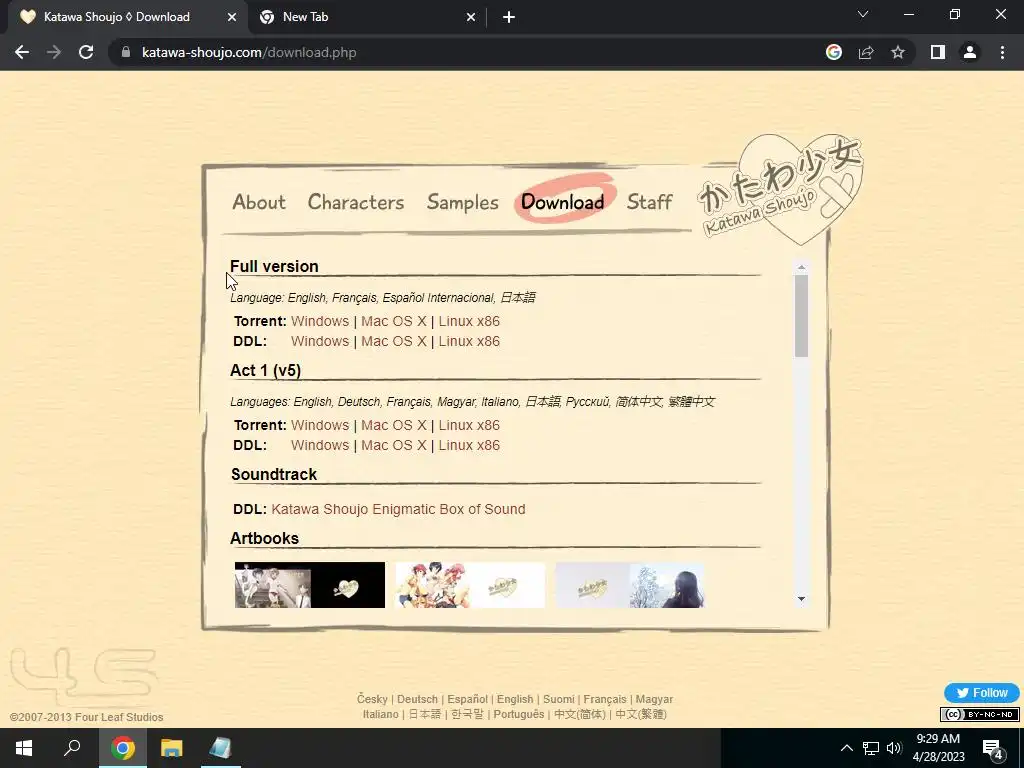Click the Twitter Follow button
The height and width of the screenshot is (768, 1024).
click(982, 693)
